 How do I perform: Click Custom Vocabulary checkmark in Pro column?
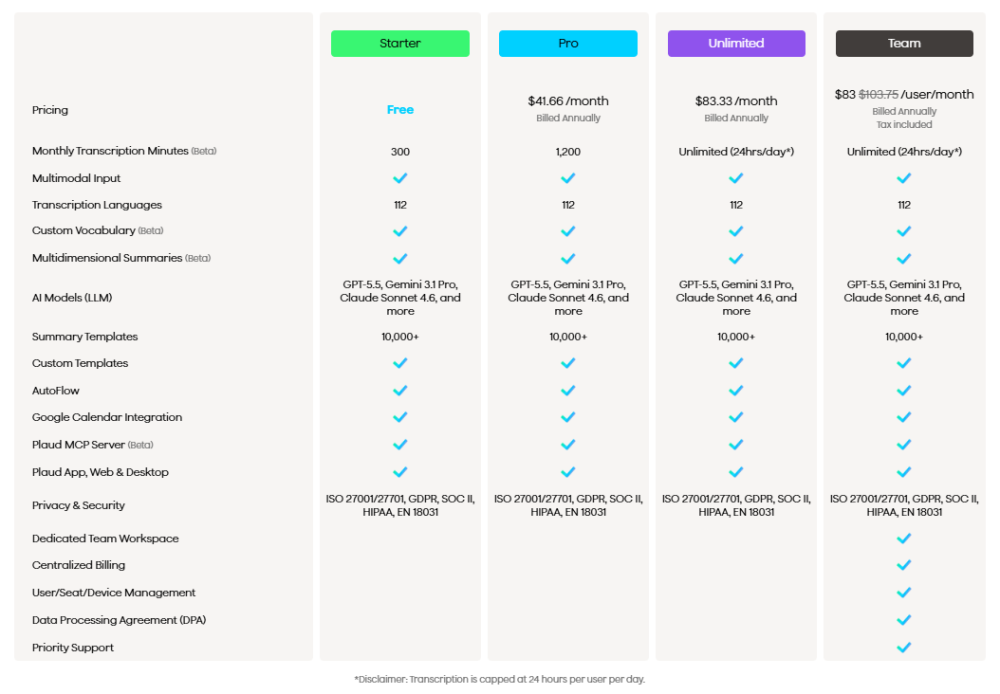[x=568, y=231]
